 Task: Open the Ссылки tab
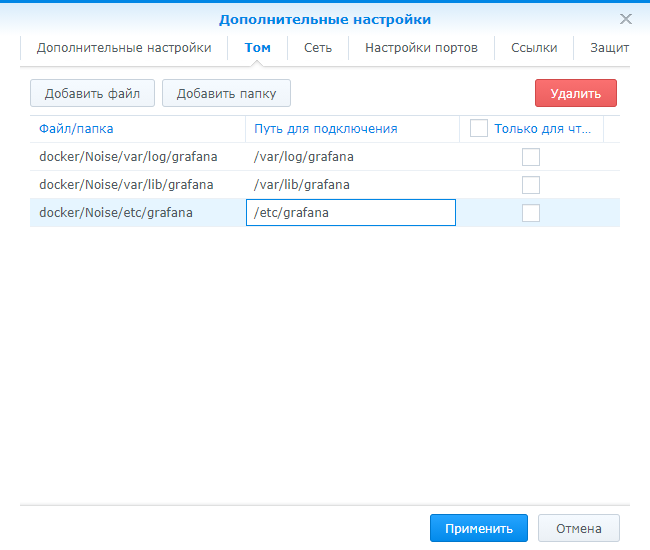pyautogui.click(x=534, y=47)
